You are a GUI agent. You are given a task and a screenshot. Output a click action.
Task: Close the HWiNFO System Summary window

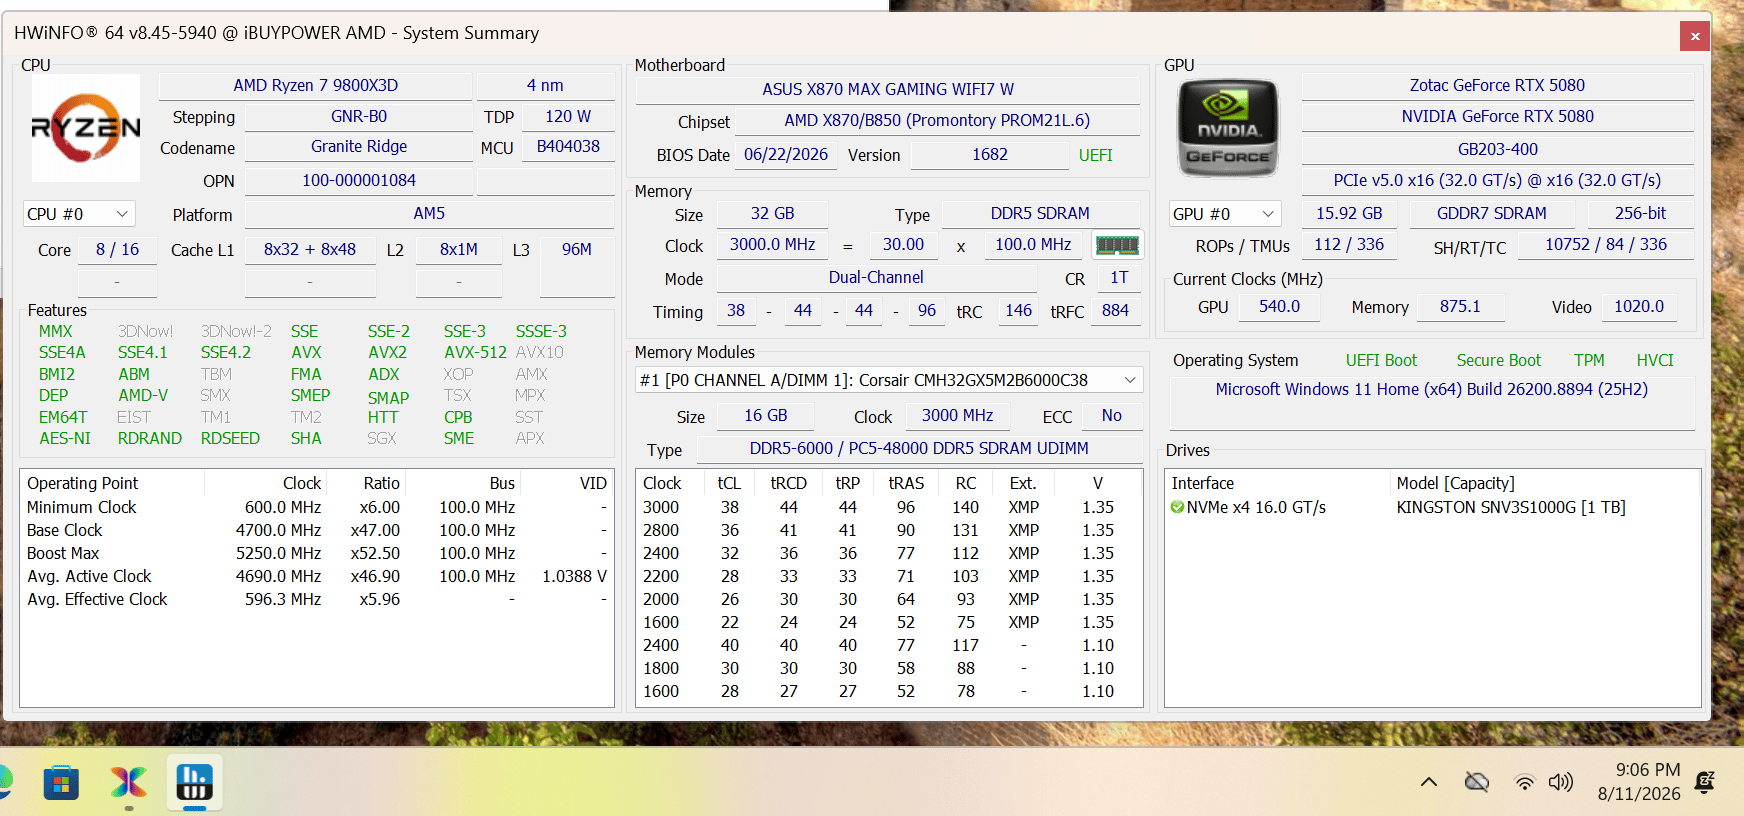pyautogui.click(x=1695, y=36)
